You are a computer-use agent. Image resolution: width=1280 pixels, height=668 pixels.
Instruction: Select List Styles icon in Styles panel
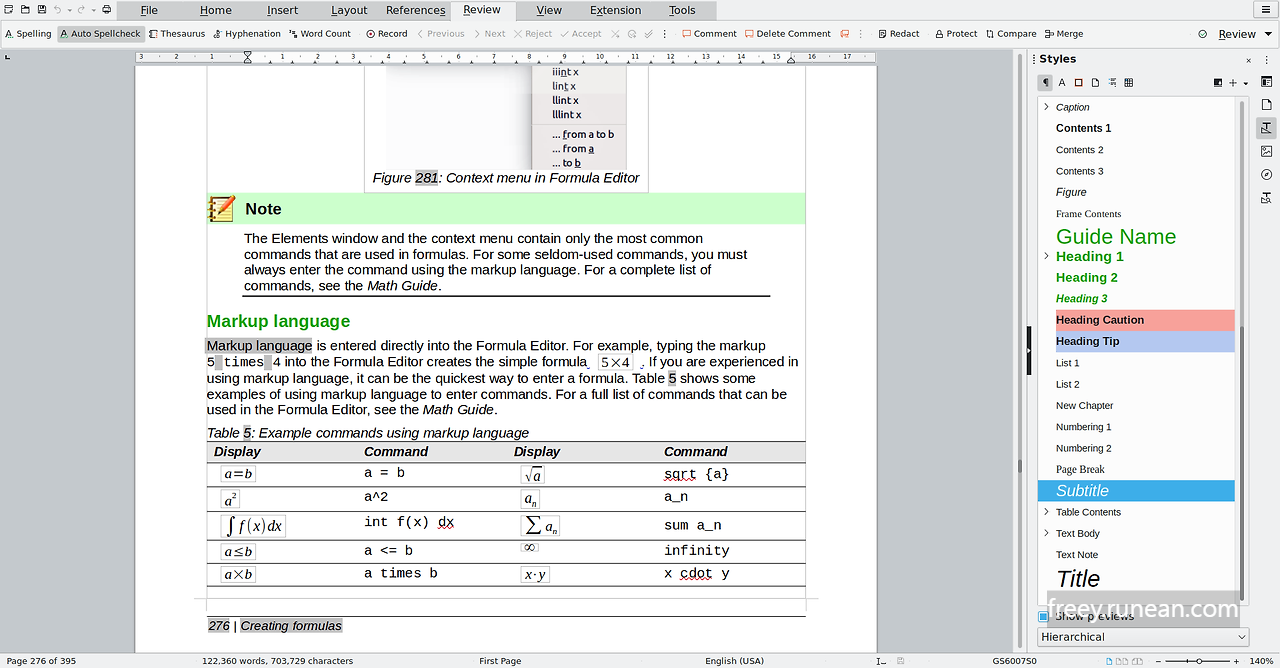[x=1110, y=82]
